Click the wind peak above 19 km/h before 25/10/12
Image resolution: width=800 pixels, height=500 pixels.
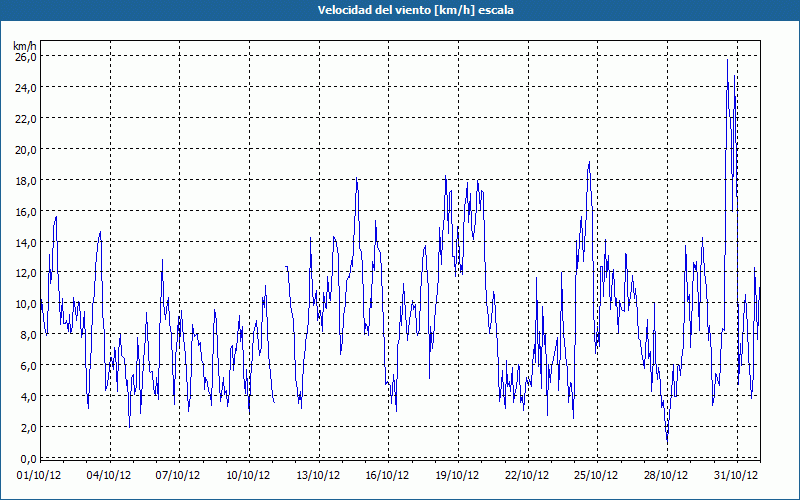coord(589,162)
